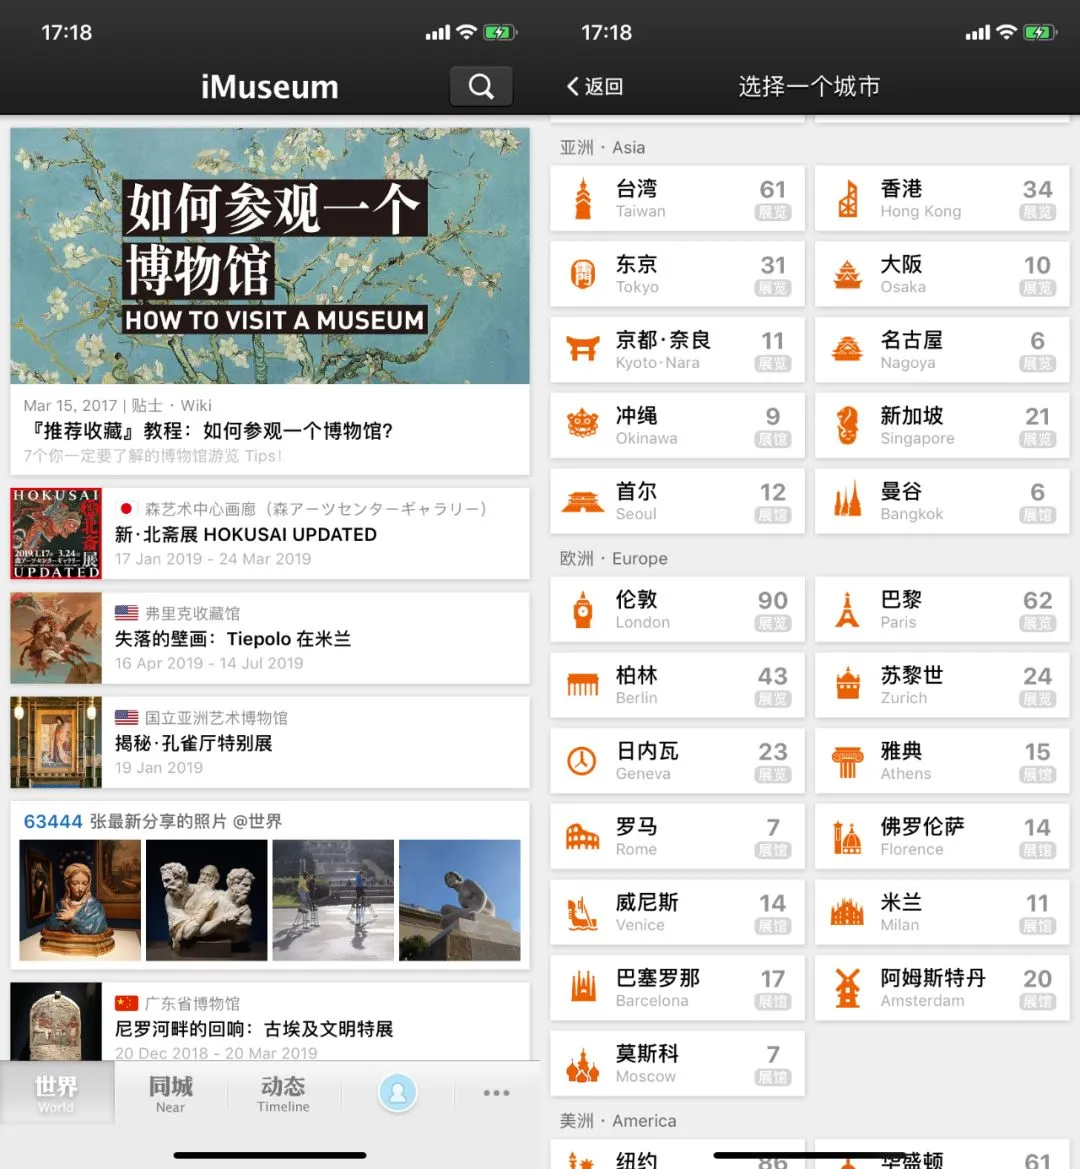The image size is (1080, 1169).
Task: Tap the 亚洲 · Asia section header
Action: (x=602, y=148)
